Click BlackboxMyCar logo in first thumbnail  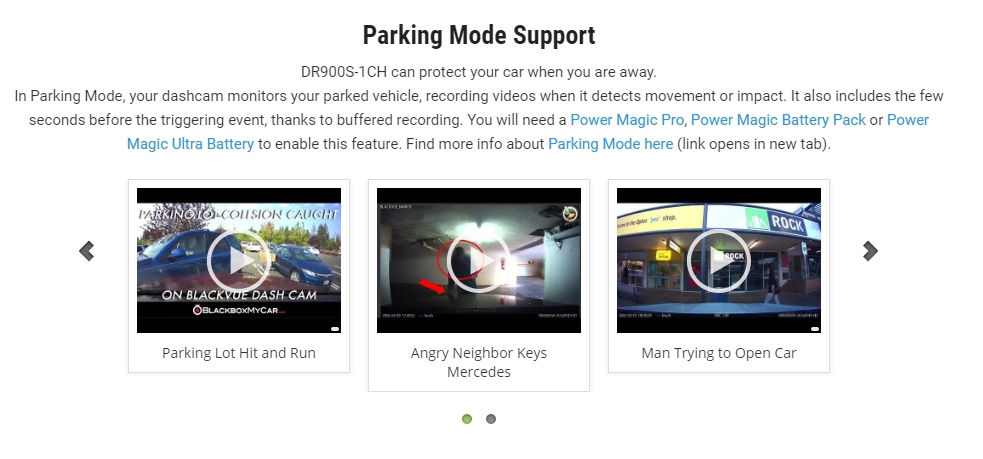point(239,310)
